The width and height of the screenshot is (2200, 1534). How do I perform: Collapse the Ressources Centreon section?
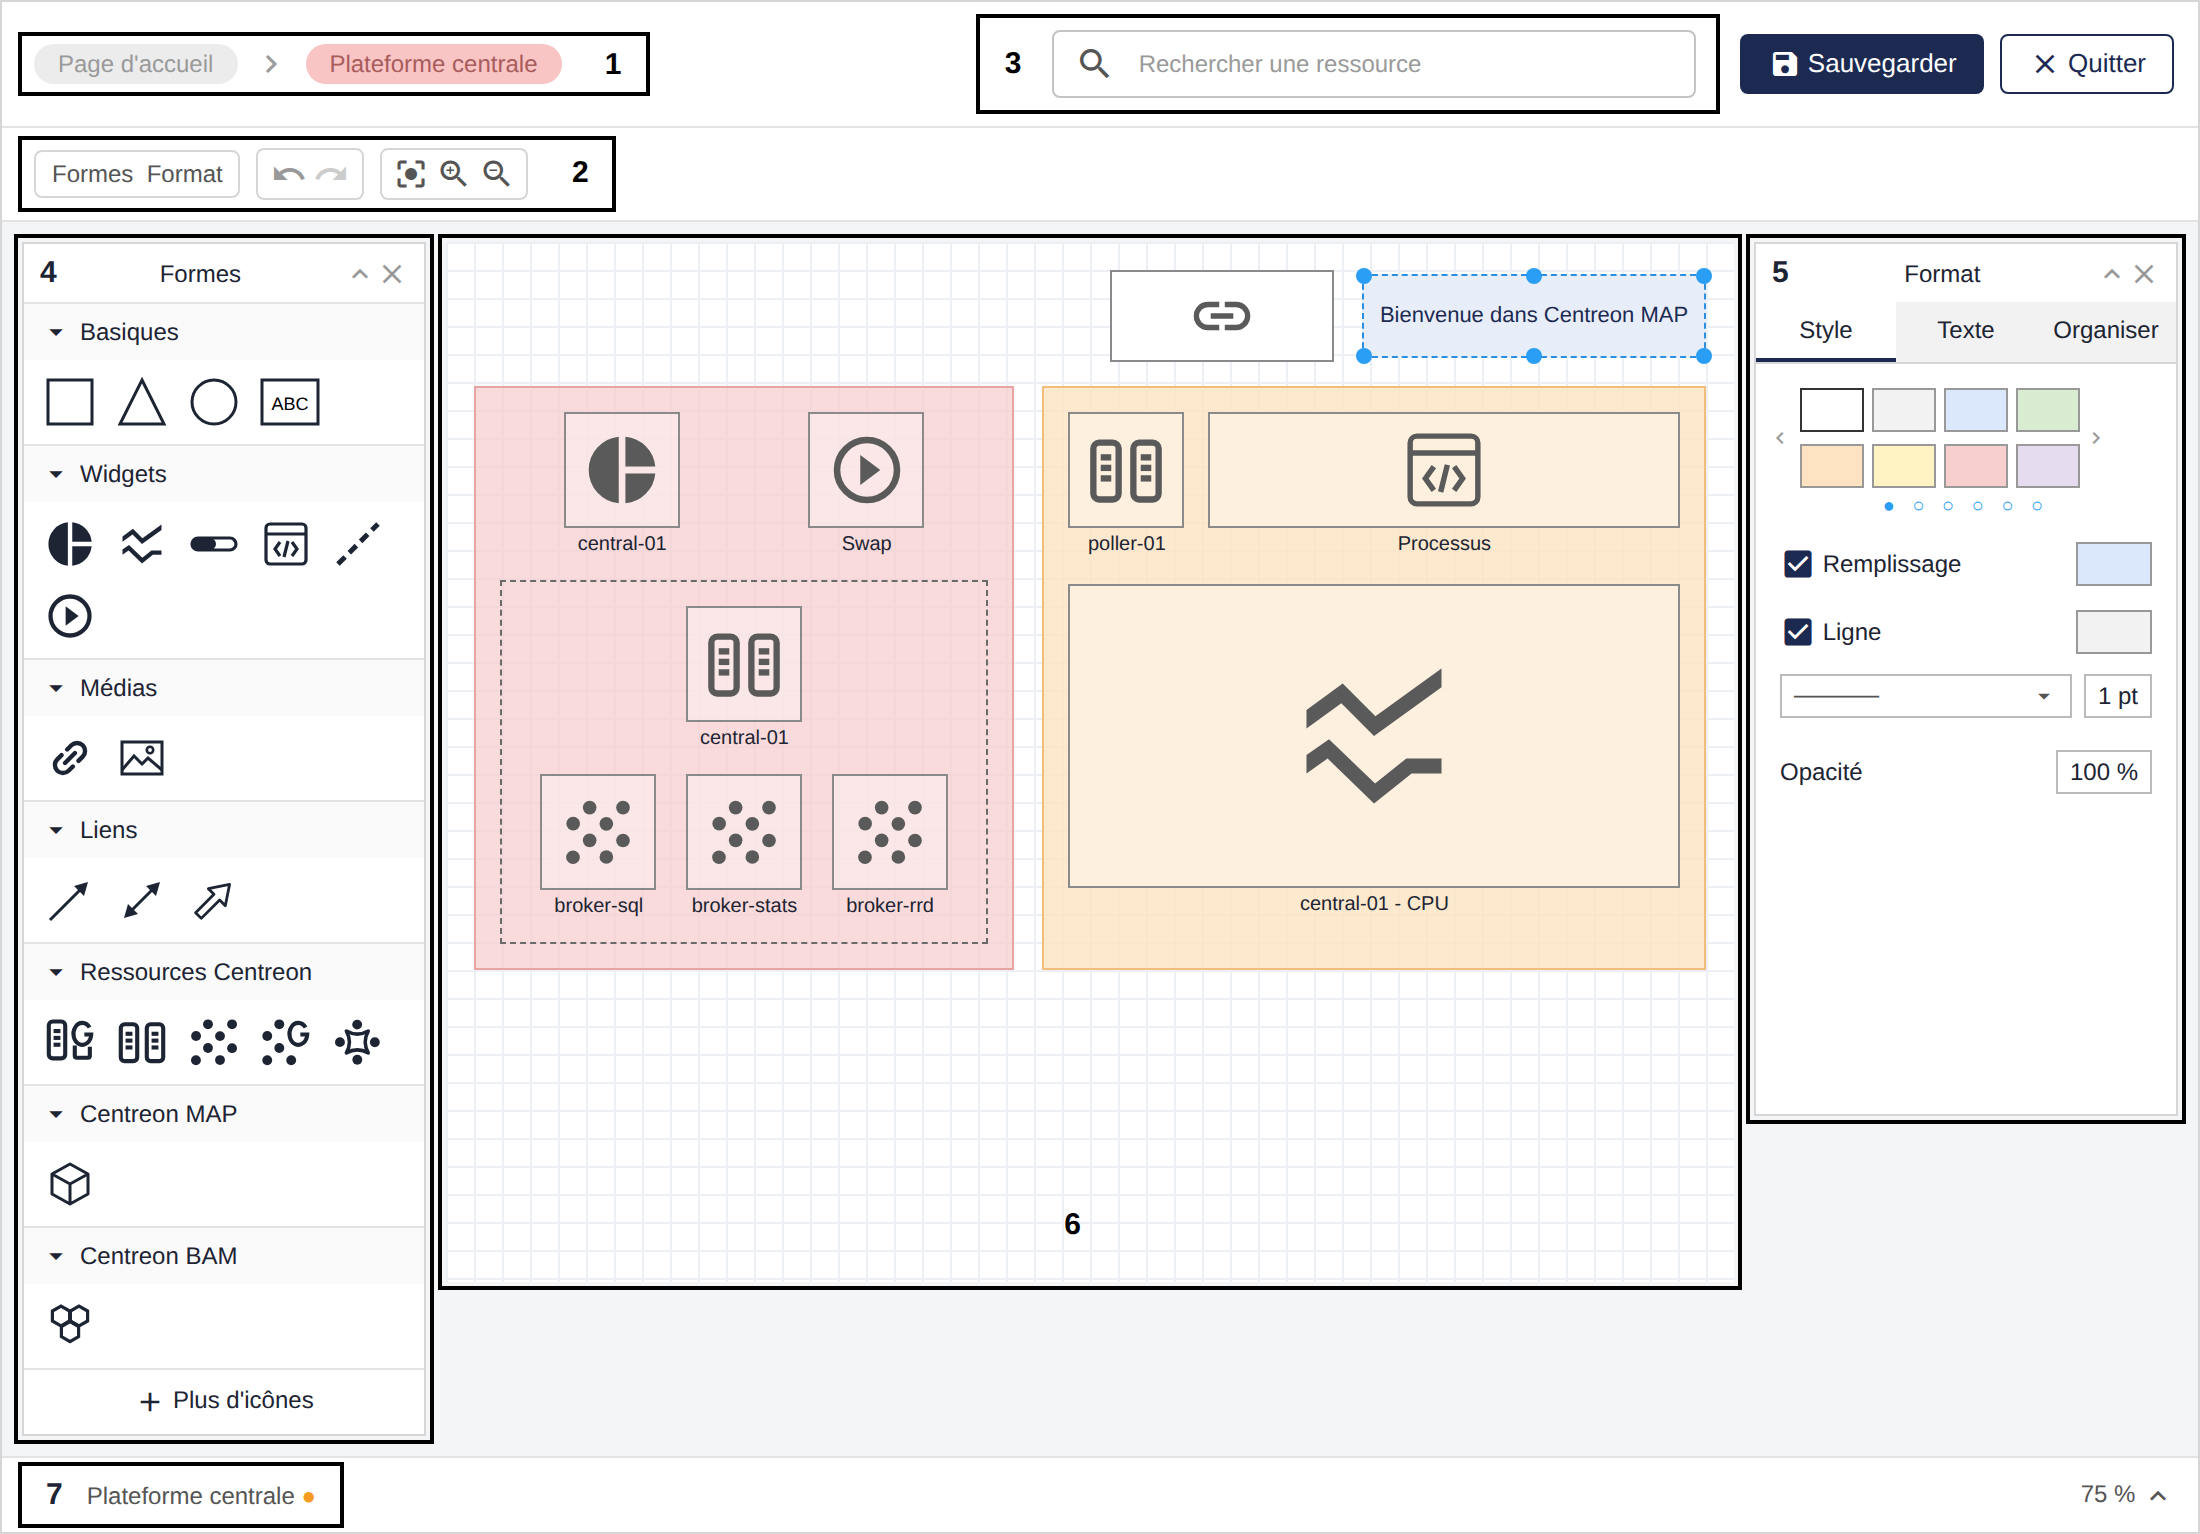click(x=56, y=972)
